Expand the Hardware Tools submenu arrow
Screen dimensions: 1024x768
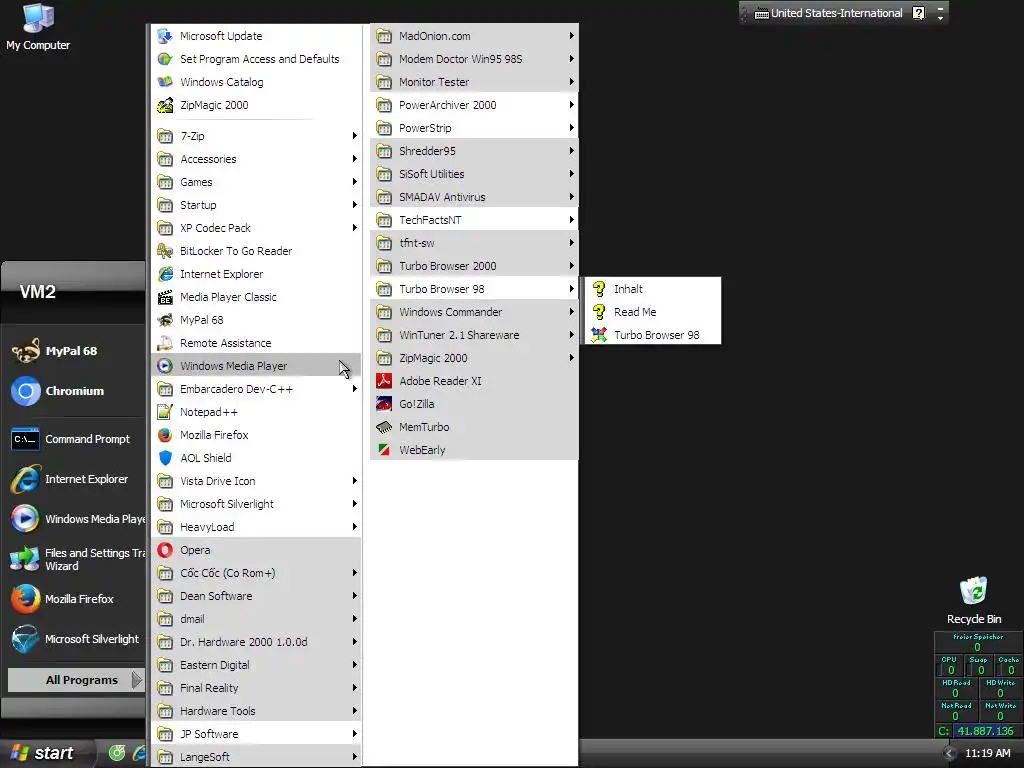pyautogui.click(x=355, y=711)
